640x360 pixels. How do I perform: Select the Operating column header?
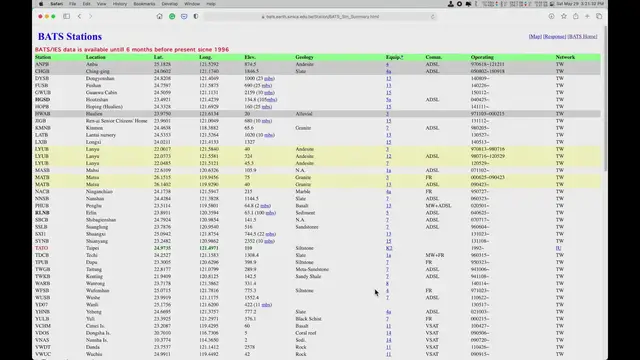pos(482,57)
